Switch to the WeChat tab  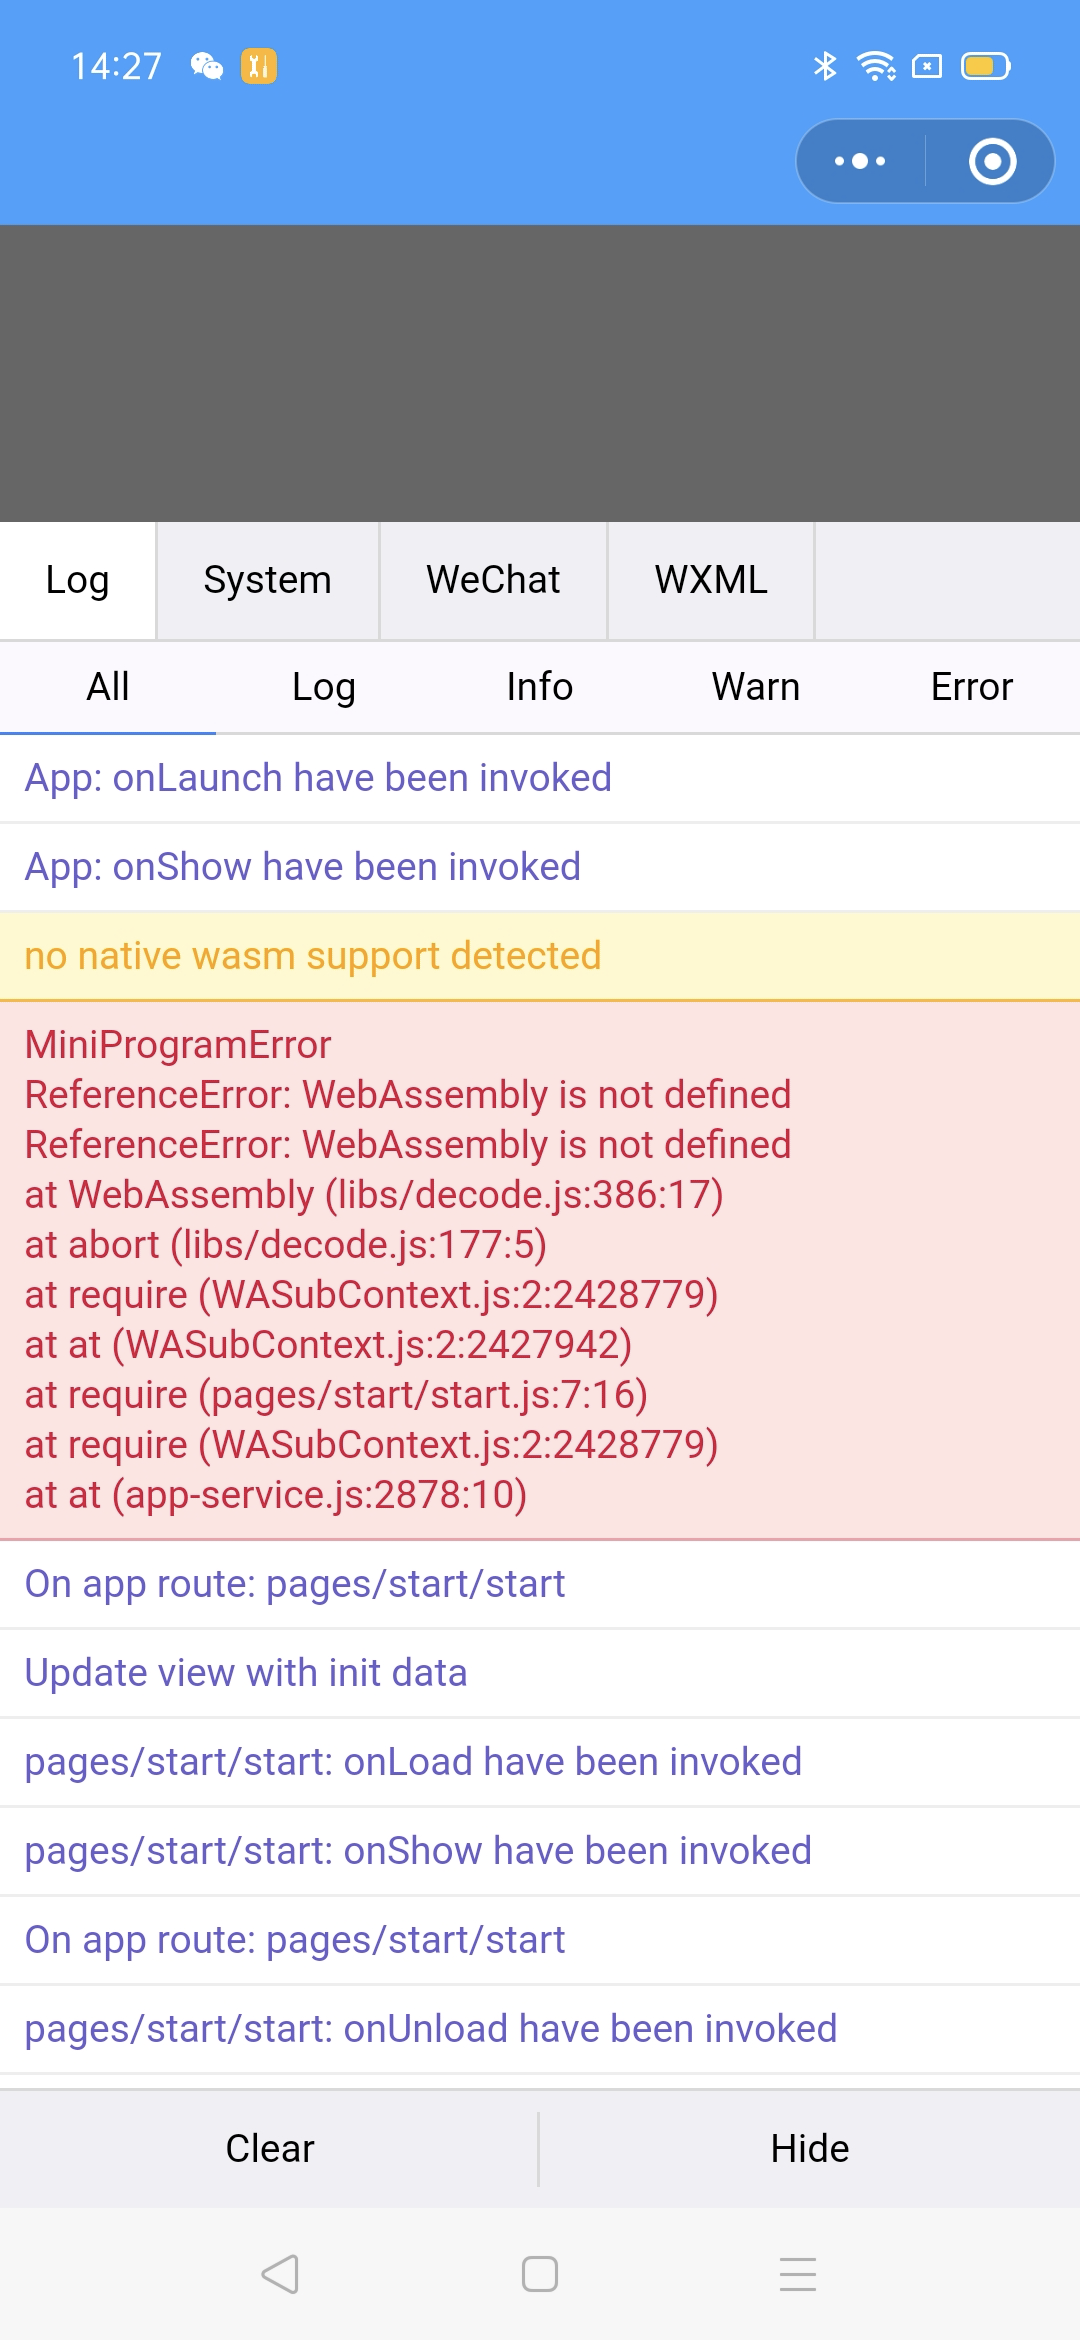point(494,580)
